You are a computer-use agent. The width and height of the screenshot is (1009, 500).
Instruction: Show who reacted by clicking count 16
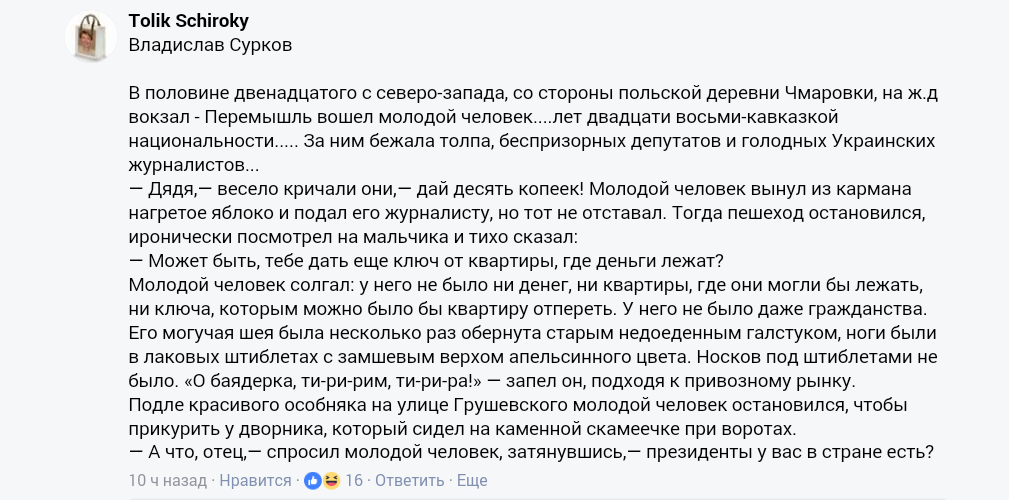coord(354,481)
